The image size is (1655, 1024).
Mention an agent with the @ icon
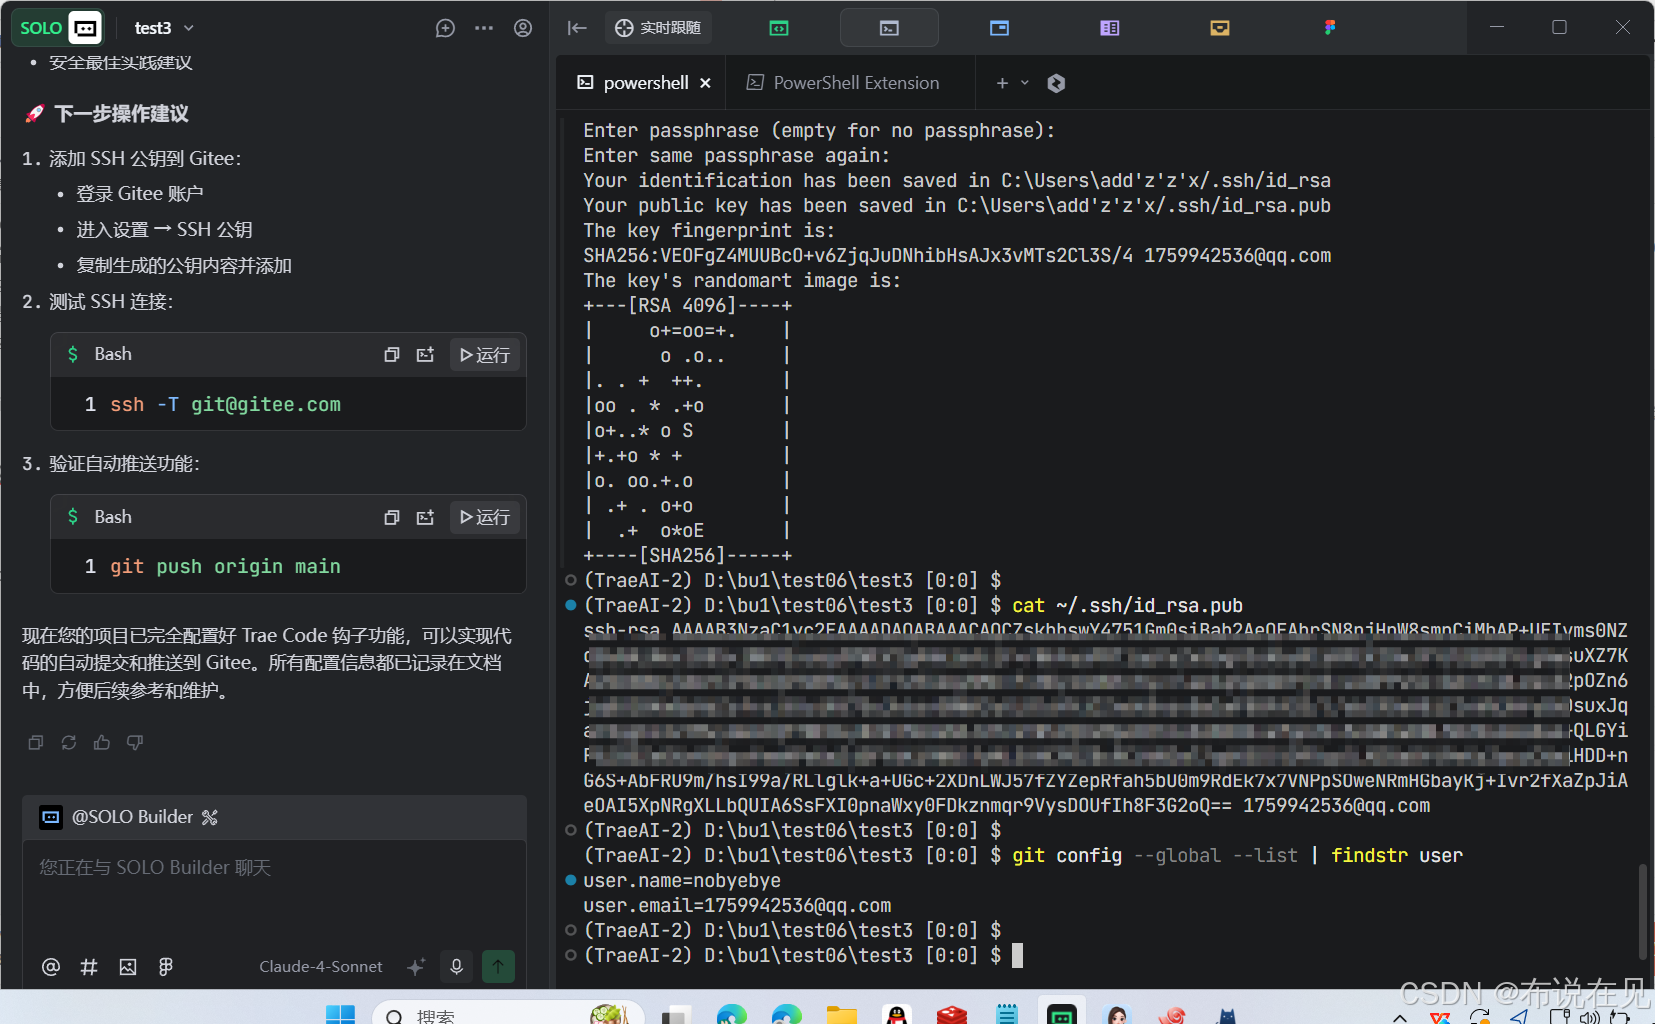(51, 966)
